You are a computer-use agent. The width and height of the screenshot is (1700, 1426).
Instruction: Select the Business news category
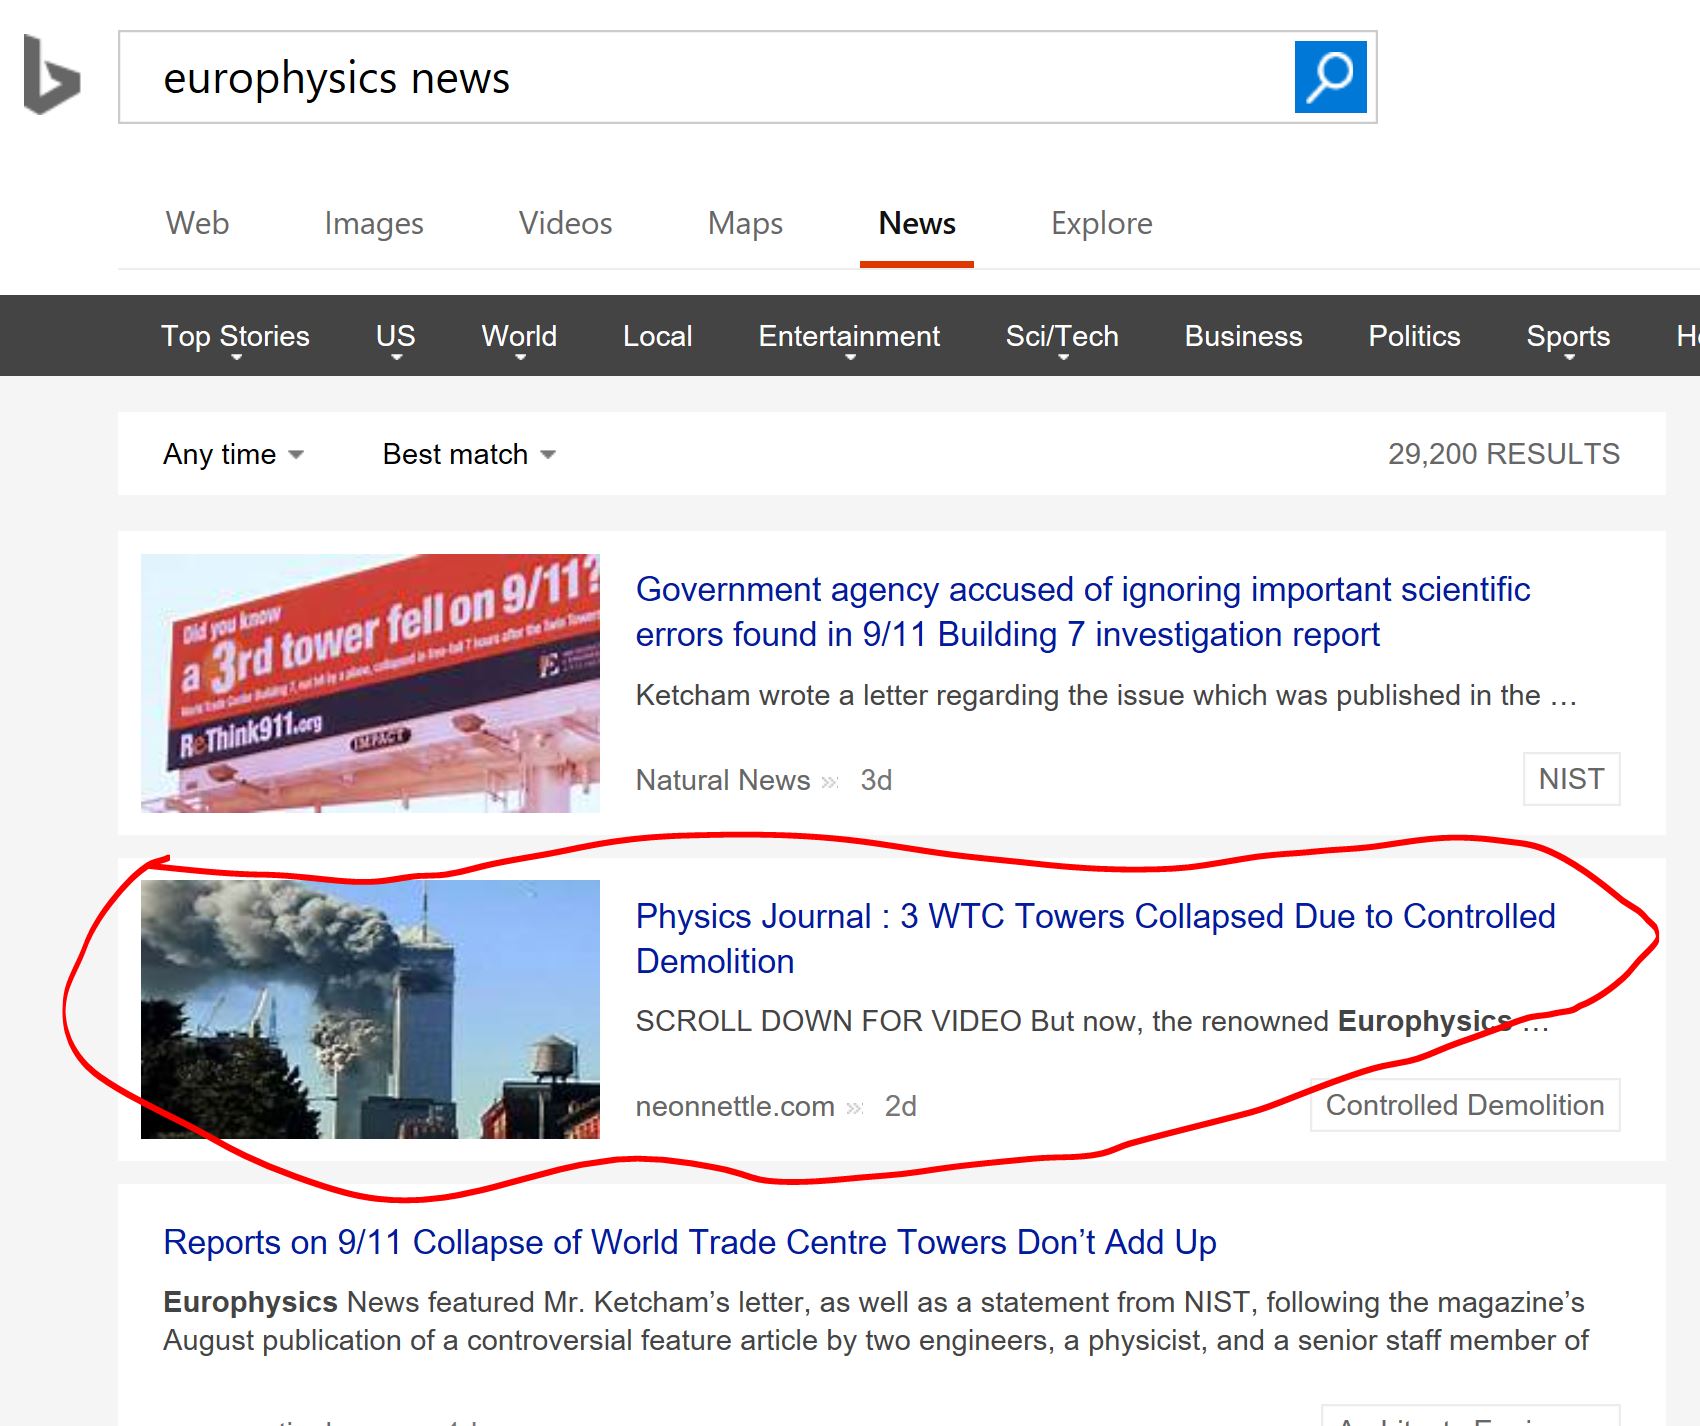pyautogui.click(x=1243, y=337)
